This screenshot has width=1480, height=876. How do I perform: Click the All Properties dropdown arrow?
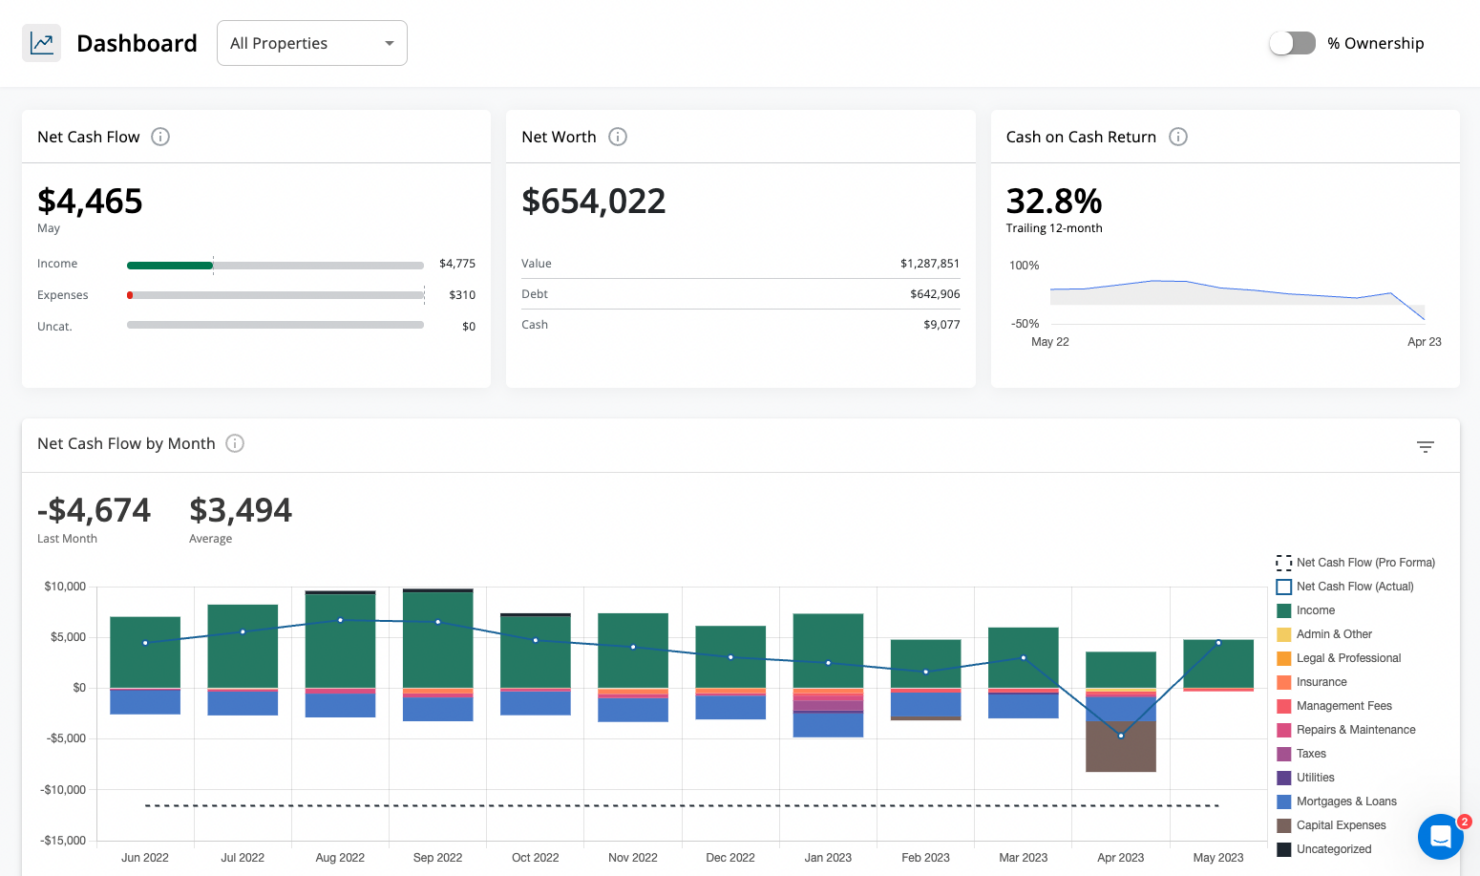[389, 43]
